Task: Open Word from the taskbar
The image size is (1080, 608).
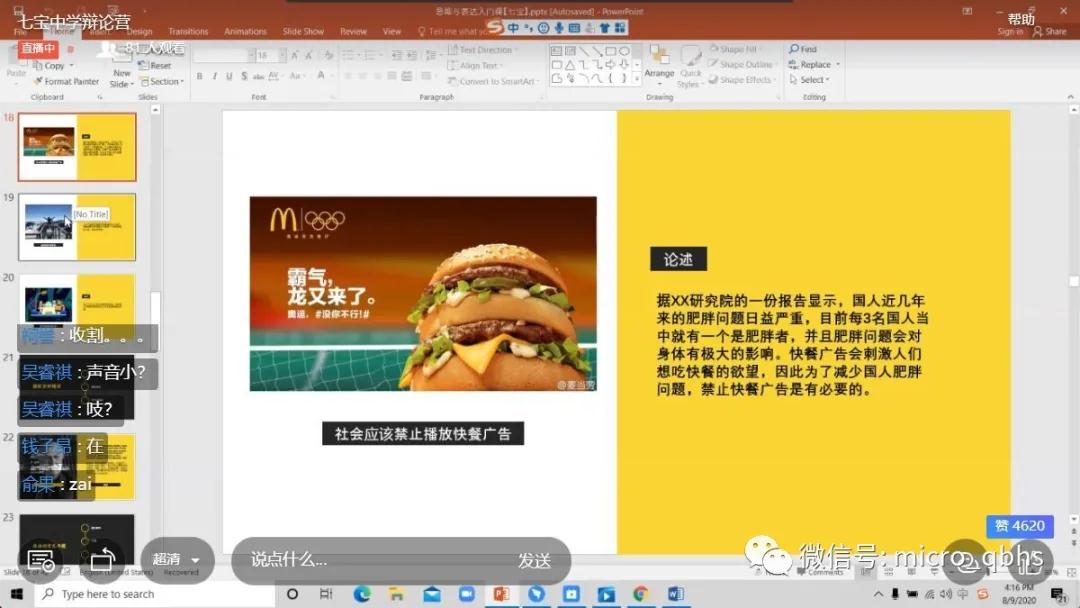Action: point(676,594)
